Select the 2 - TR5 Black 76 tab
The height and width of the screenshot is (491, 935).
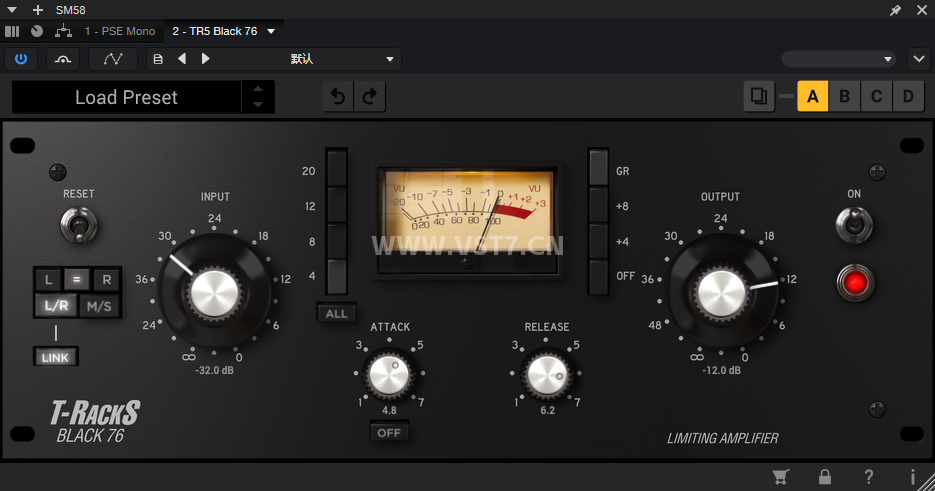point(215,31)
